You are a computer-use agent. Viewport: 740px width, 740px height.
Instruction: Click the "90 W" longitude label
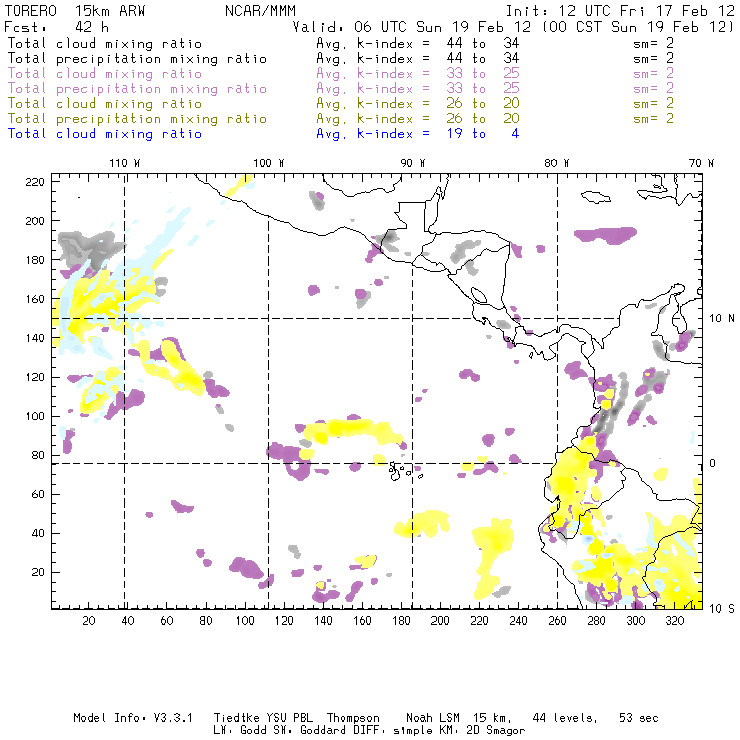click(413, 163)
